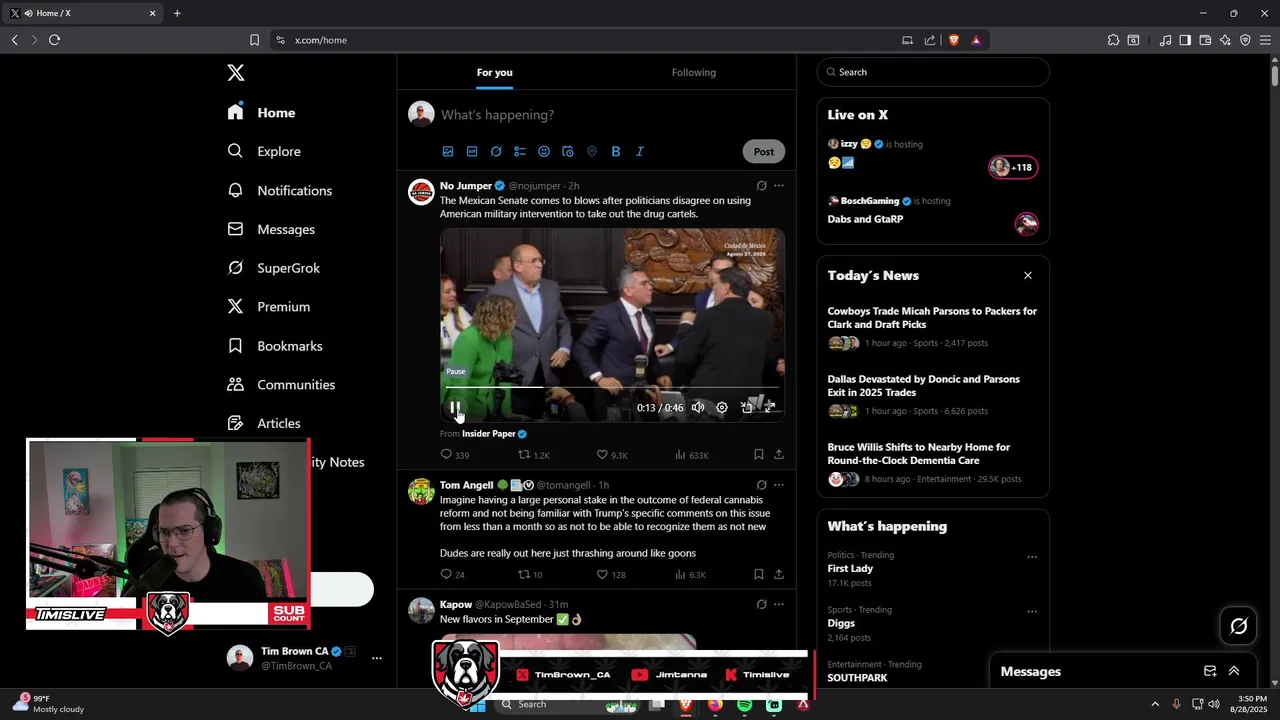Click the What's happening compose field
Viewport: 1280px width, 720px height.
pyautogui.click(x=610, y=115)
